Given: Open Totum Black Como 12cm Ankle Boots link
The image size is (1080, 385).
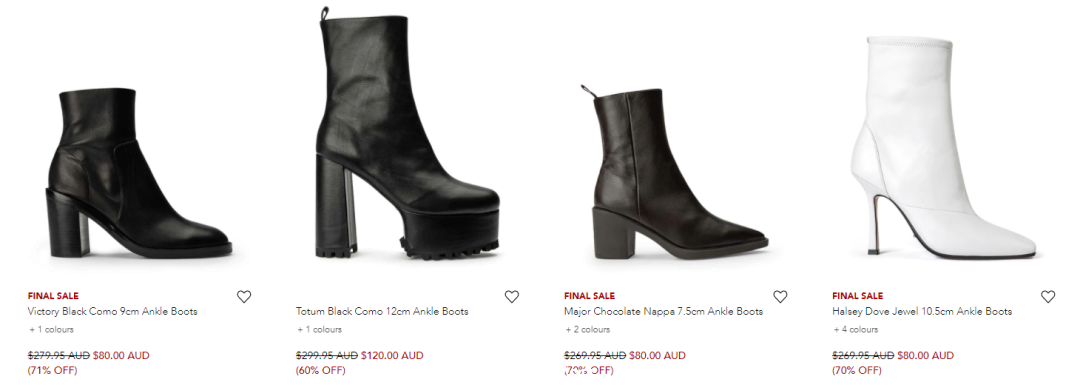Looking at the screenshot, I should [x=382, y=312].
